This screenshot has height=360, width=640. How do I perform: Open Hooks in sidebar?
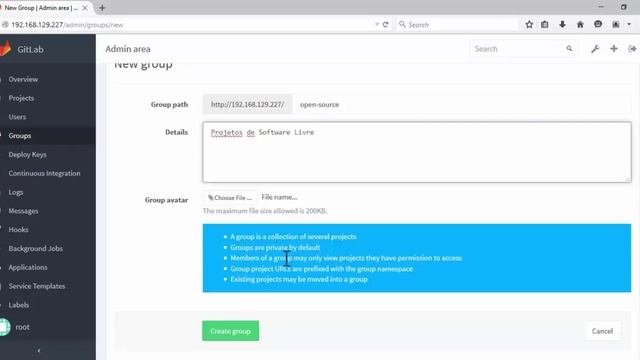(x=18, y=229)
